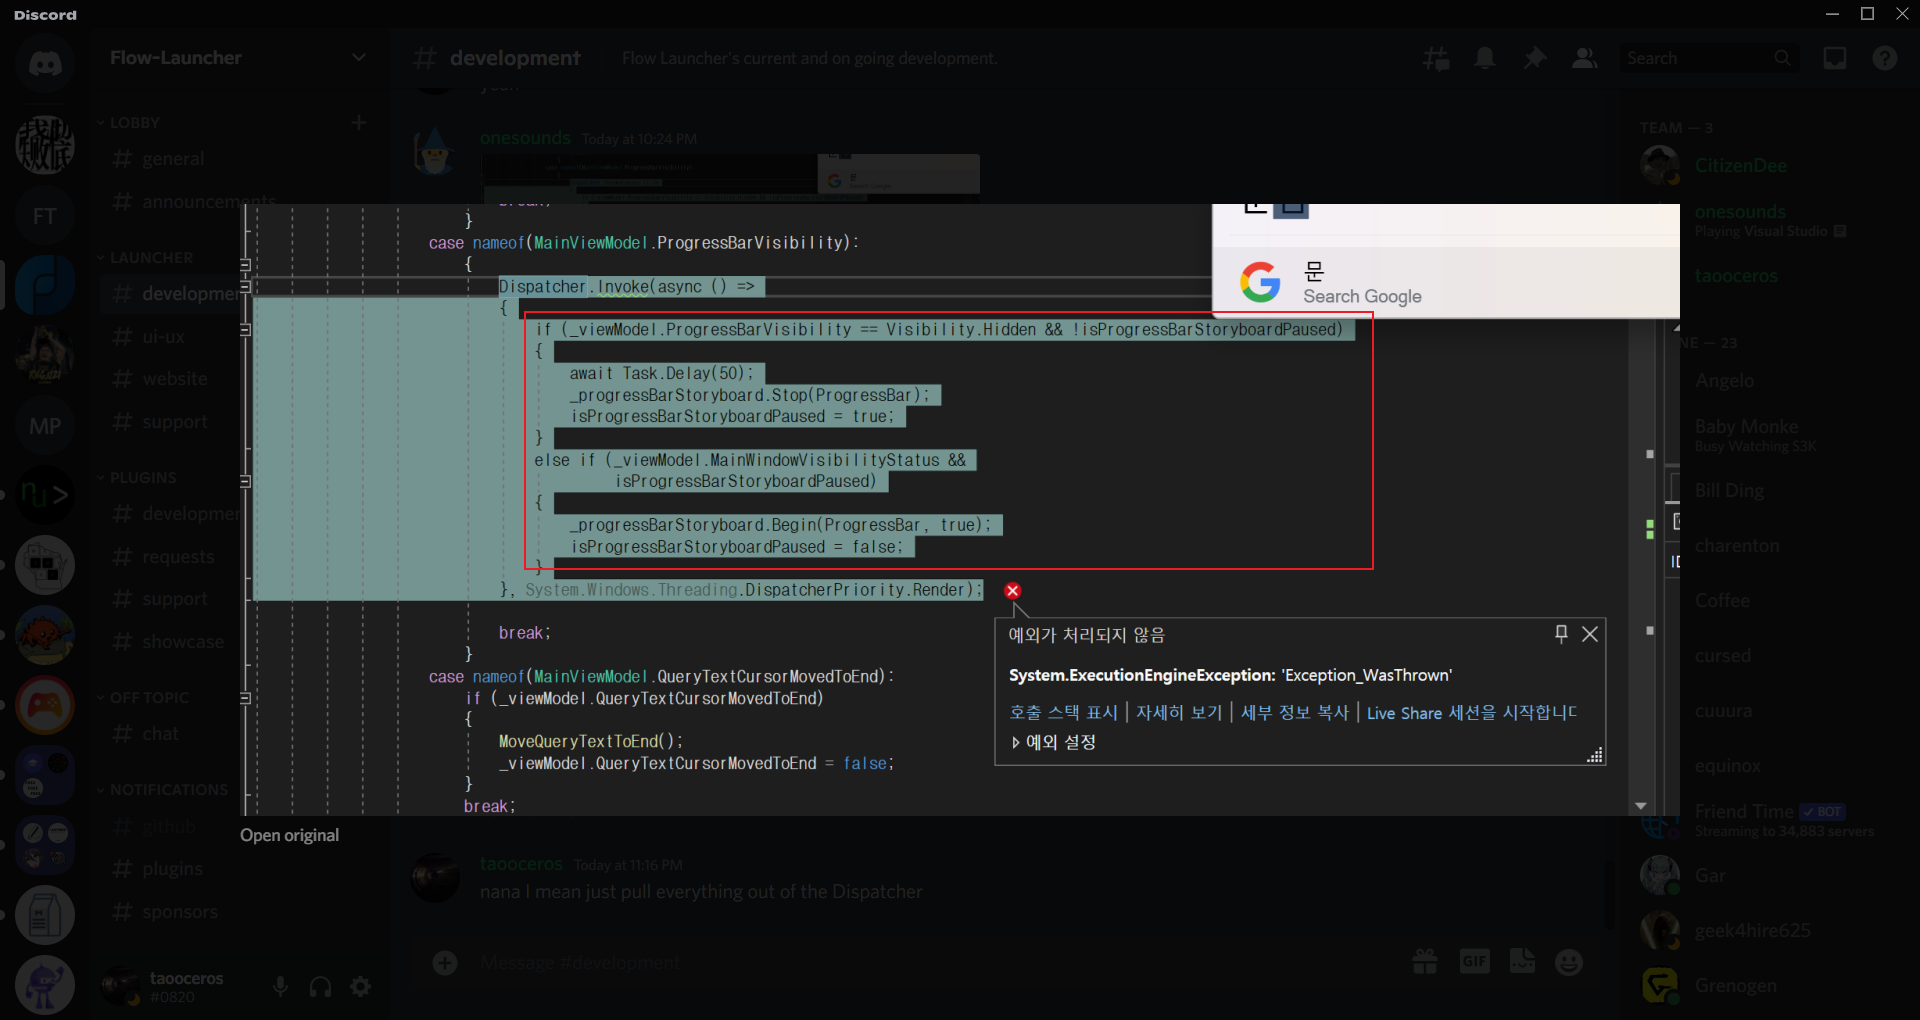Open the emoji picker

(1569, 962)
